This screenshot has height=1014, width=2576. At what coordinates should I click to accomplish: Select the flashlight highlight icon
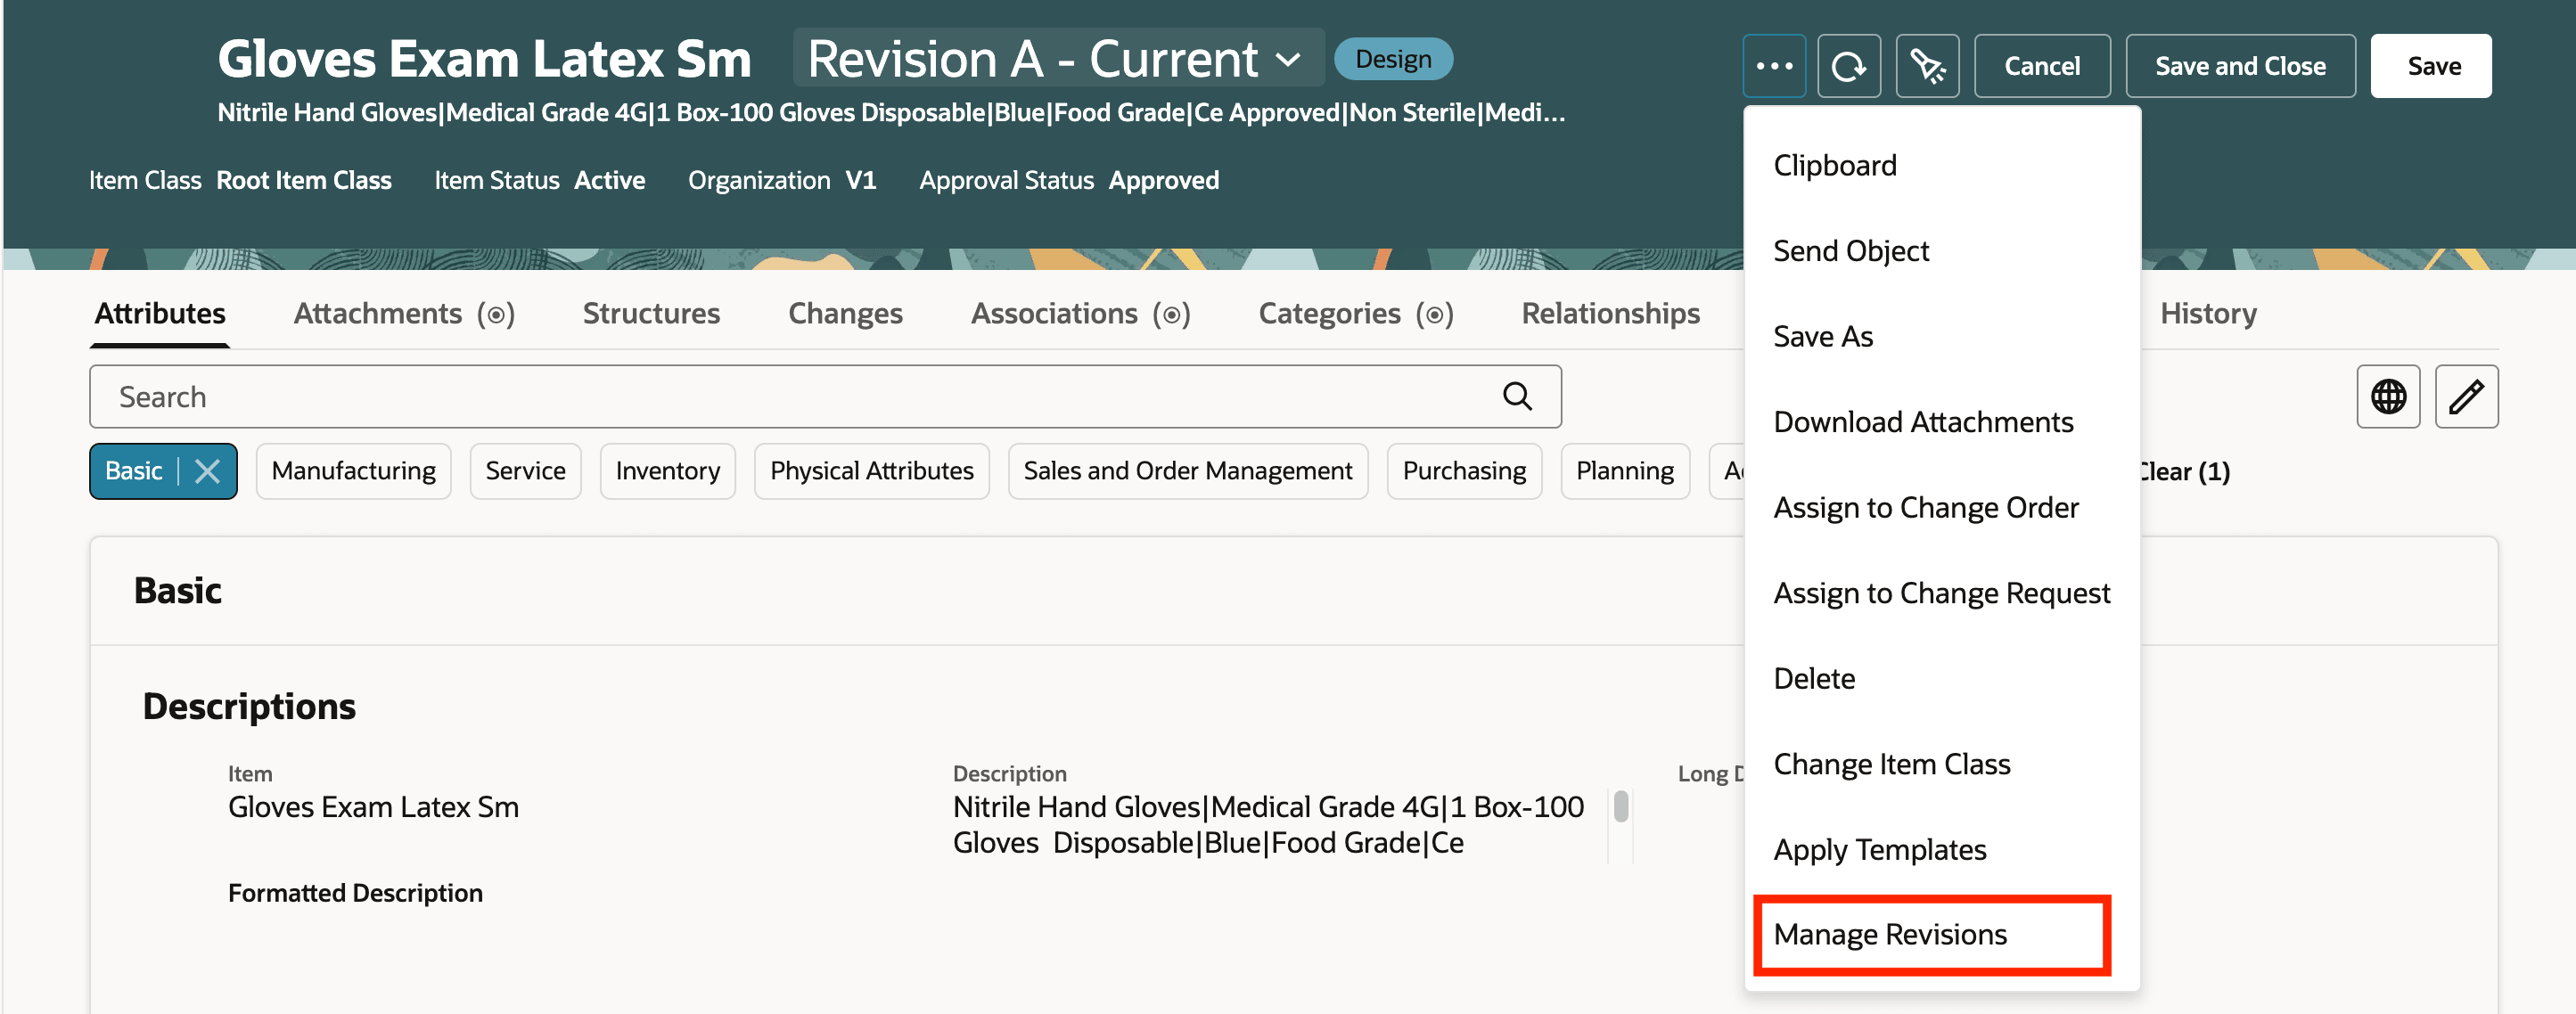click(1927, 65)
